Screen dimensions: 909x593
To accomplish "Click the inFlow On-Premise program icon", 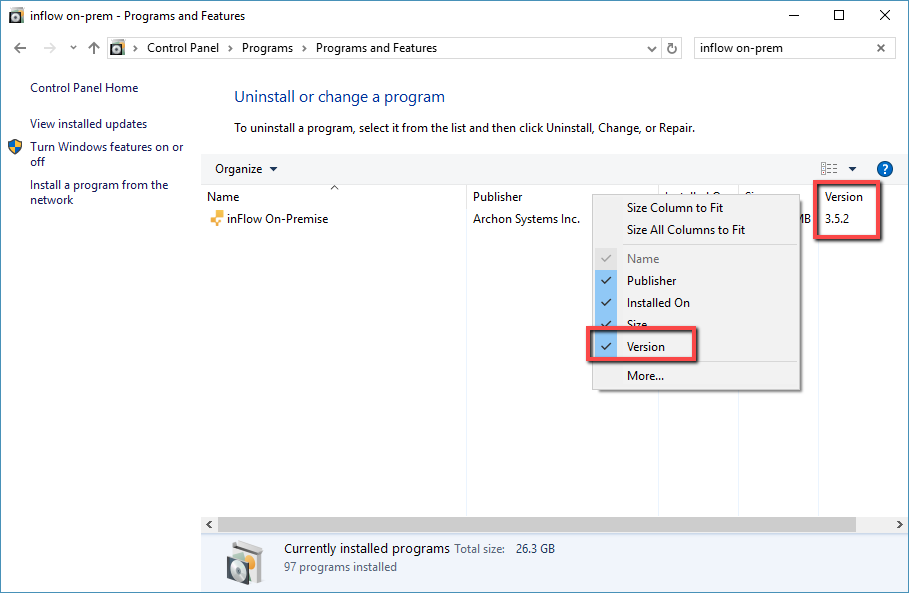I will click(216, 219).
